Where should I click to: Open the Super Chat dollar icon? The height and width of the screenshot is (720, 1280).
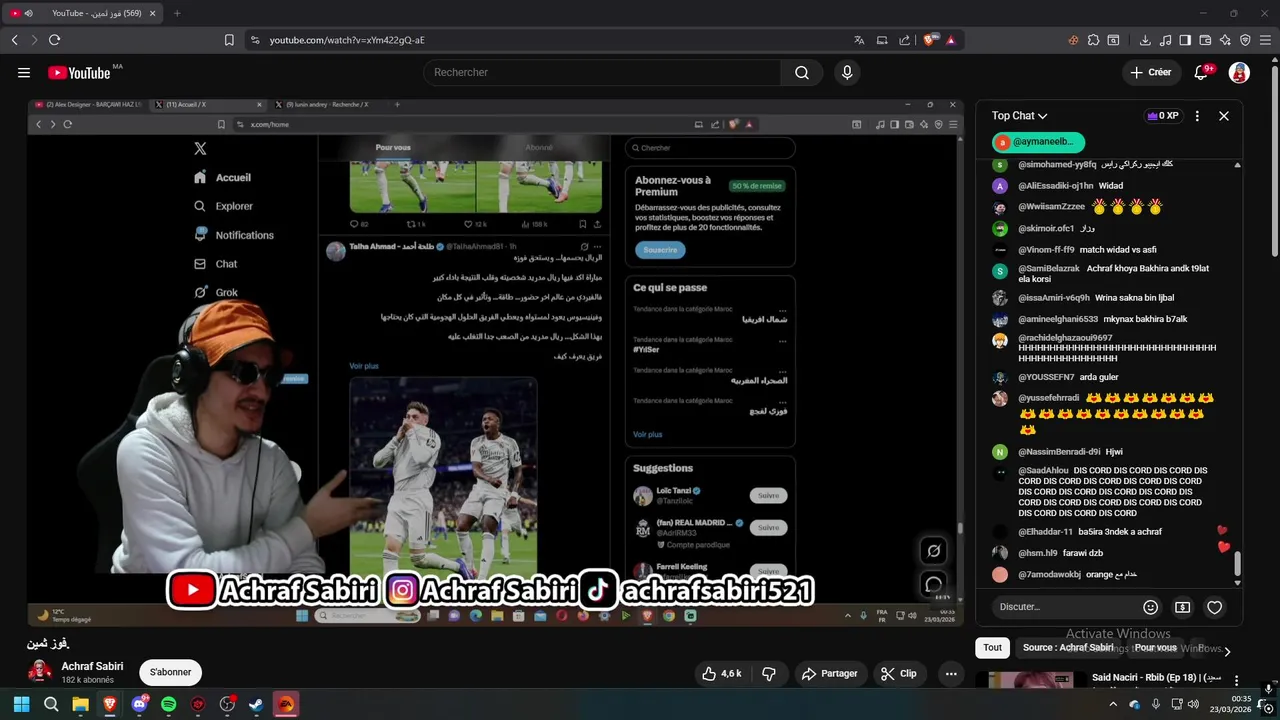pos(1182,607)
